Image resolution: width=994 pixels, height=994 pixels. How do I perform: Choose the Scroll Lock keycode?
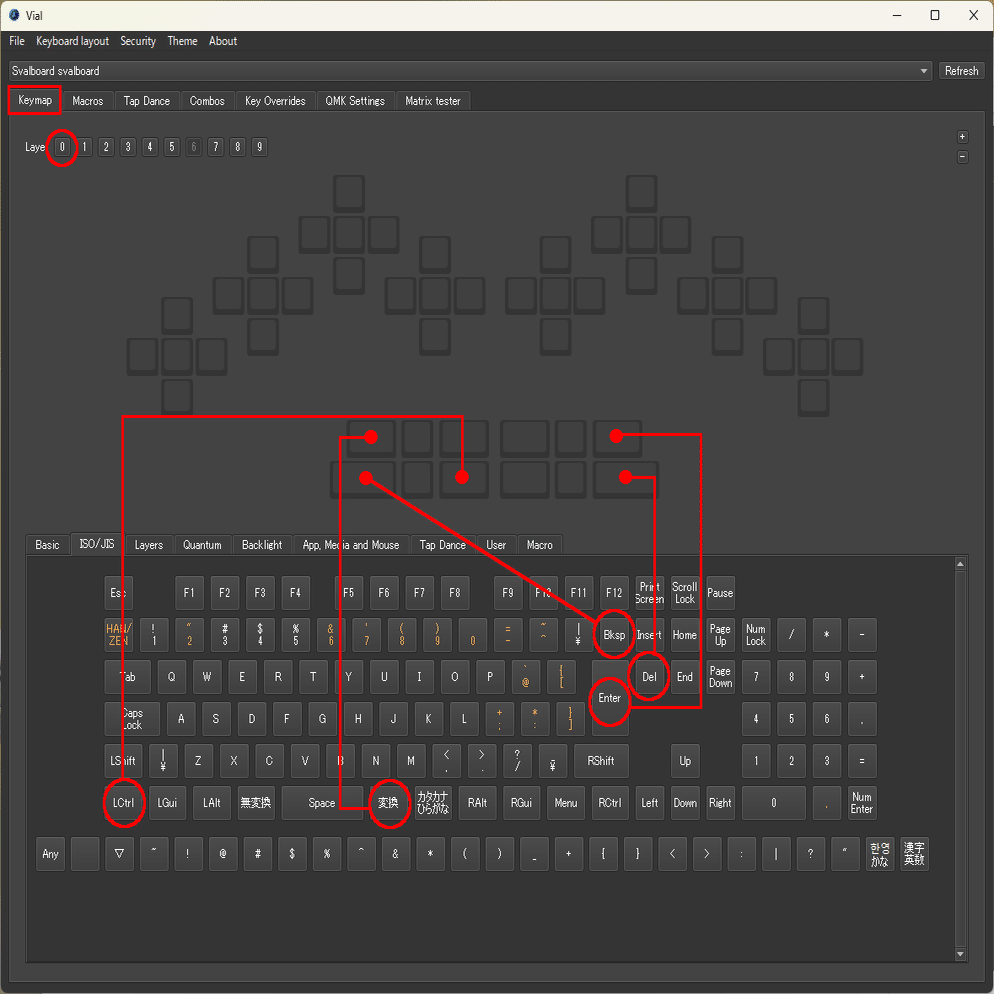tap(685, 593)
